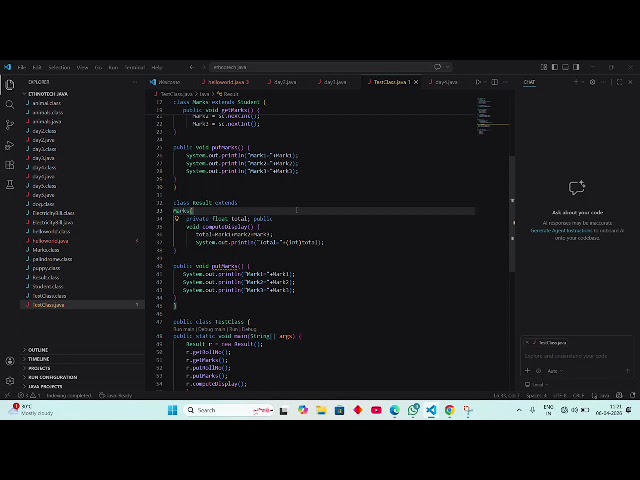Click the Copilot chat icon in title bar
The image size is (640, 480).
438,67
